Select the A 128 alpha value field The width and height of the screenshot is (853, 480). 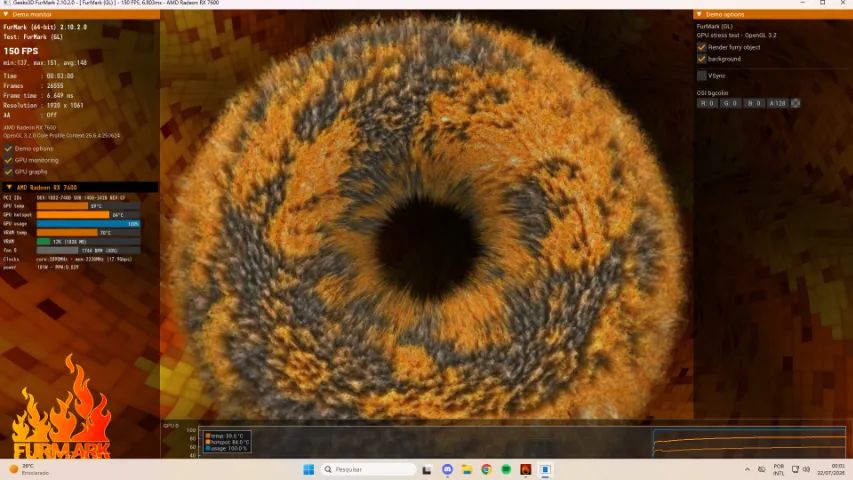coord(777,103)
